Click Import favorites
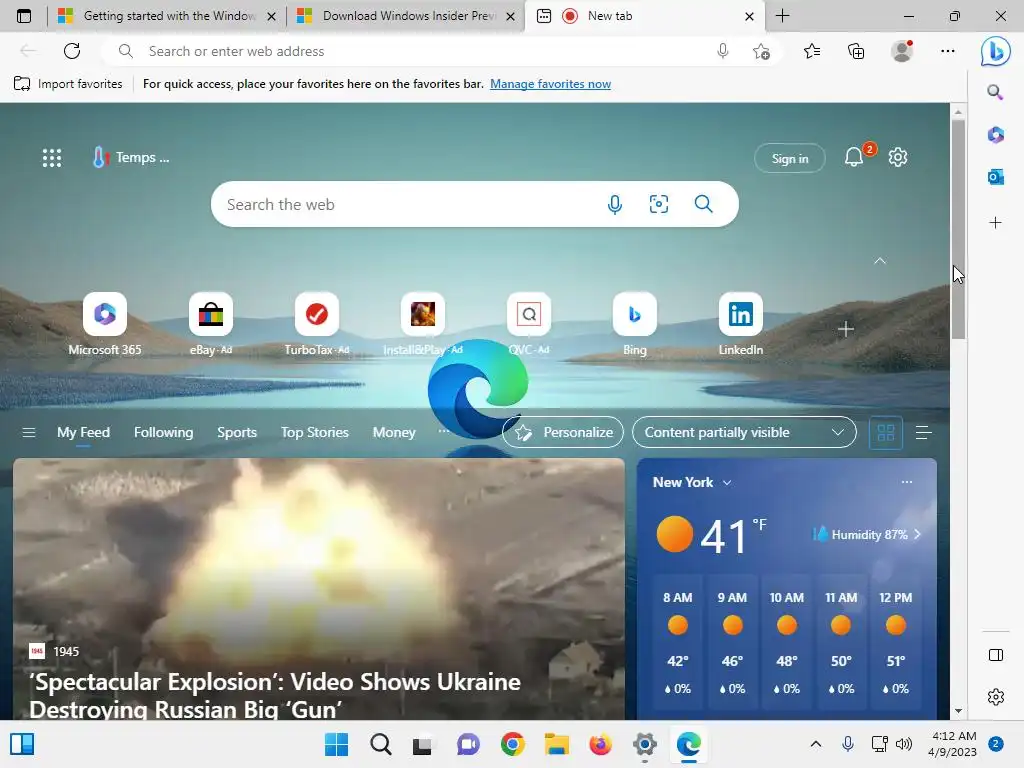The height and width of the screenshot is (768, 1024). [68, 84]
